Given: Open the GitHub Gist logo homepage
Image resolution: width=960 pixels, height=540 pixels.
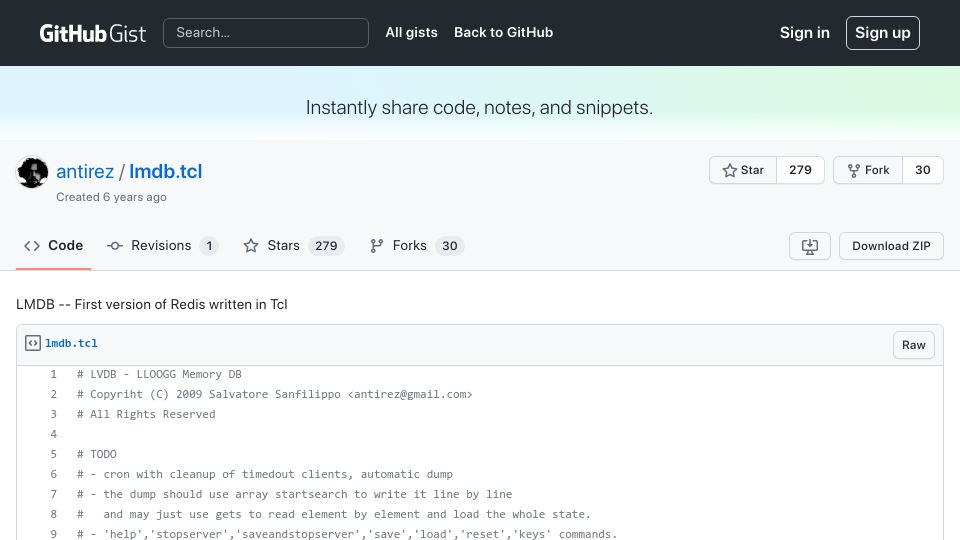Looking at the screenshot, I should 92,33.
